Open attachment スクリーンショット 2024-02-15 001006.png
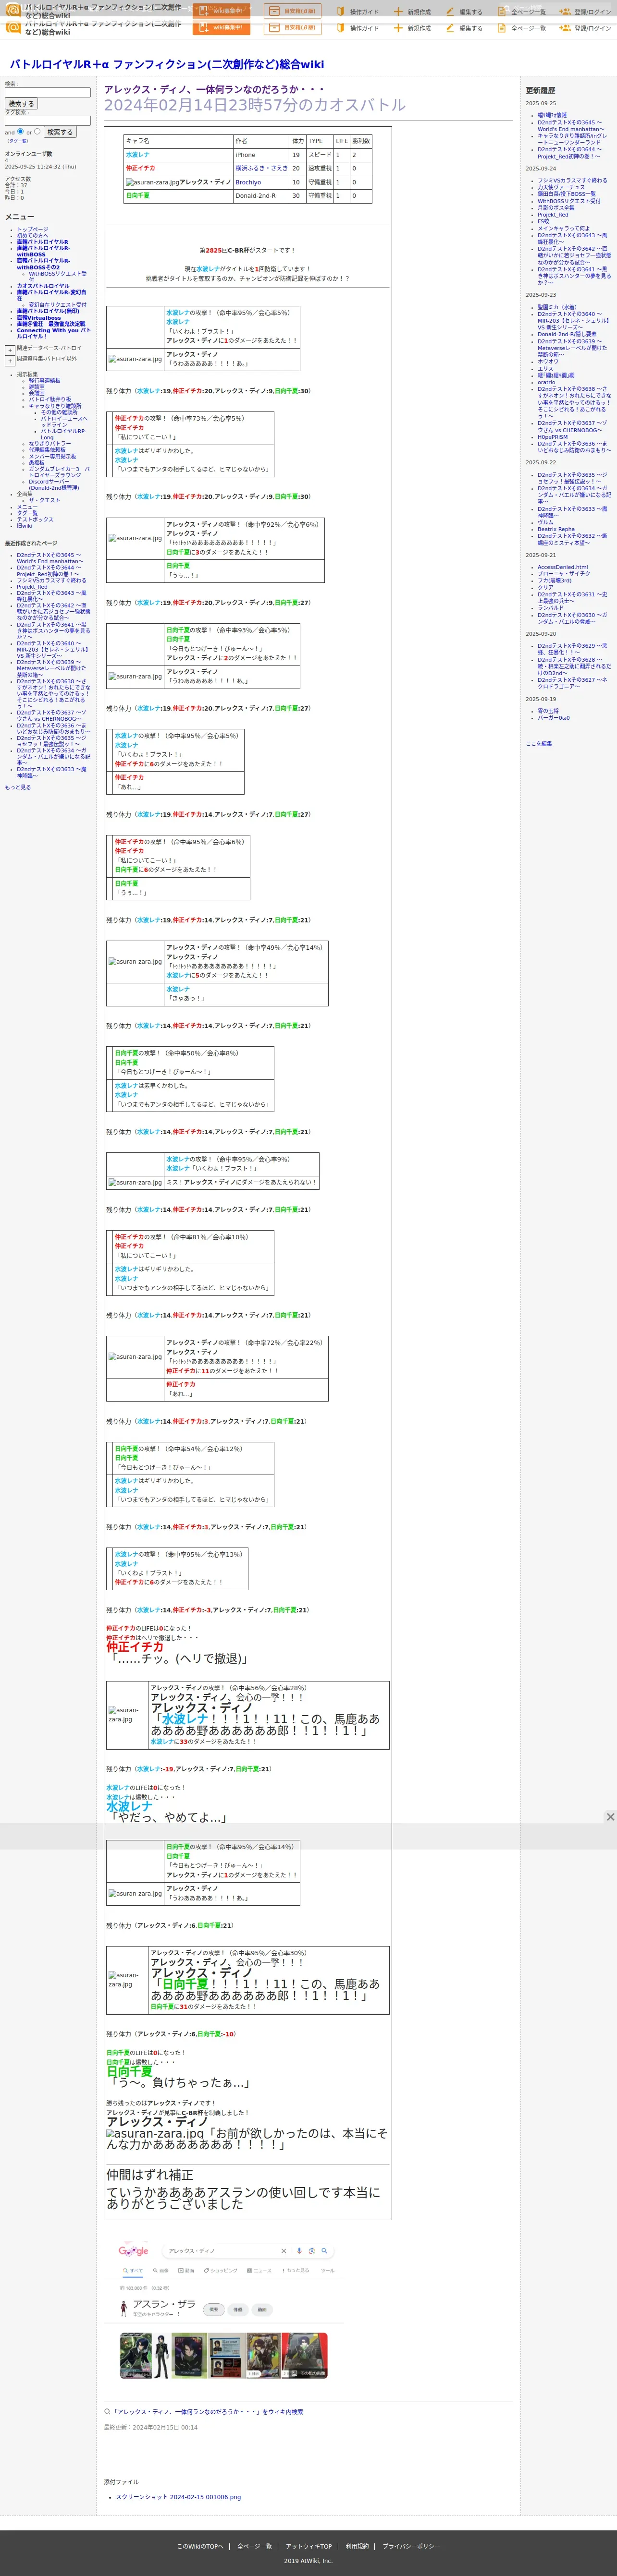The width and height of the screenshot is (617, 2576). tap(178, 2496)
